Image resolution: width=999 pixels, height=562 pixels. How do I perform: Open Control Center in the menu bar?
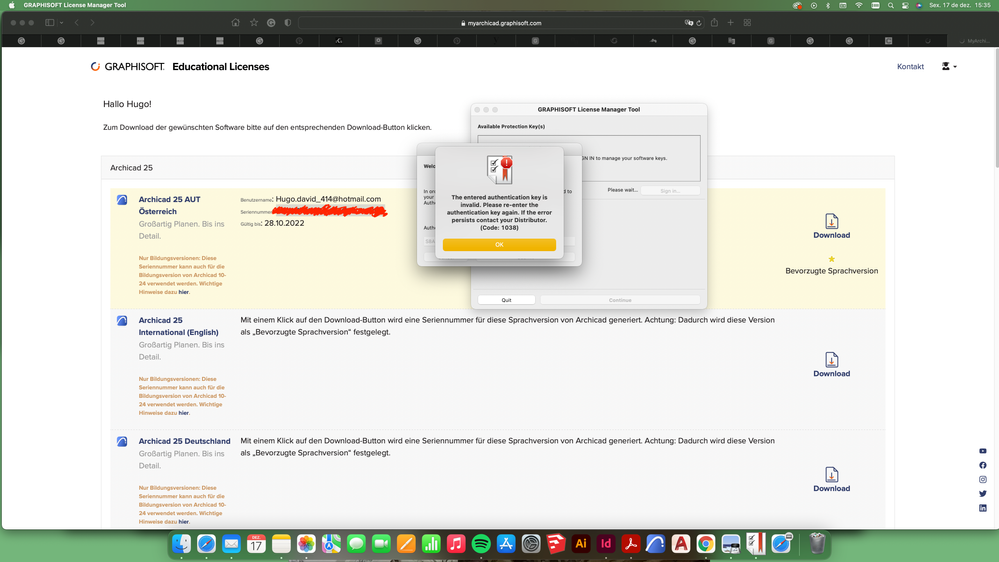(x=905, y=5)
